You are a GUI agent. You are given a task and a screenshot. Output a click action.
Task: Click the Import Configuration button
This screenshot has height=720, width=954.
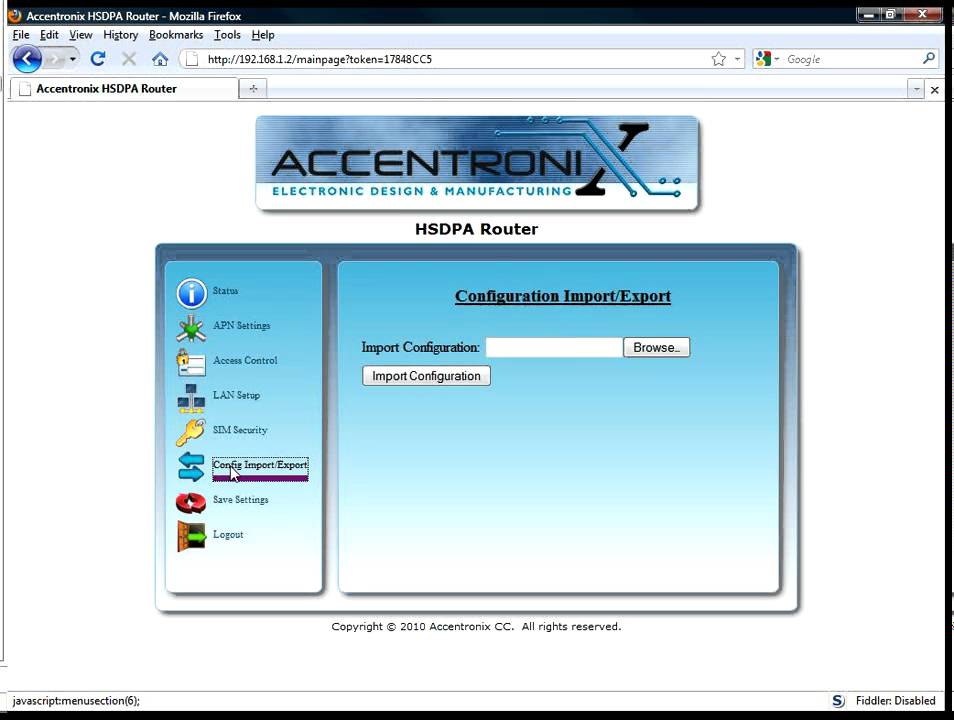point(427,376)
